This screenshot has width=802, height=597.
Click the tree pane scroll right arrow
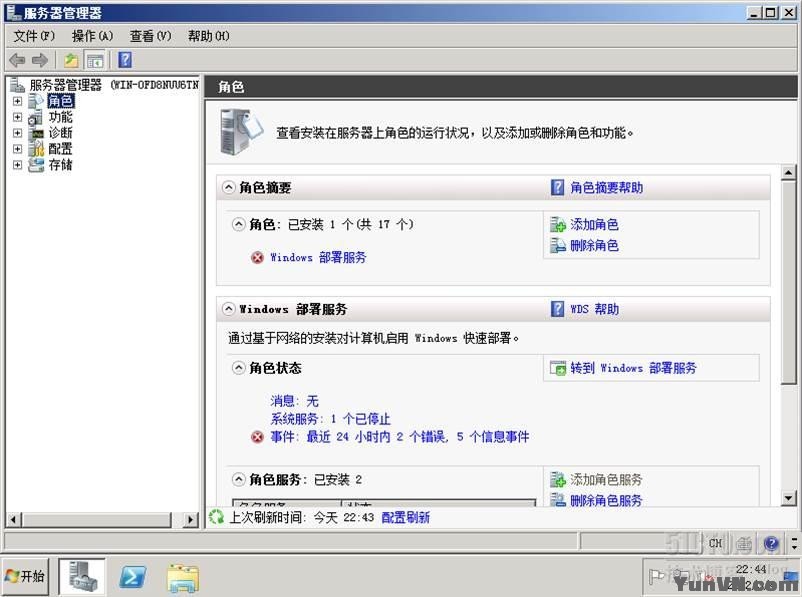coord(191,520)
